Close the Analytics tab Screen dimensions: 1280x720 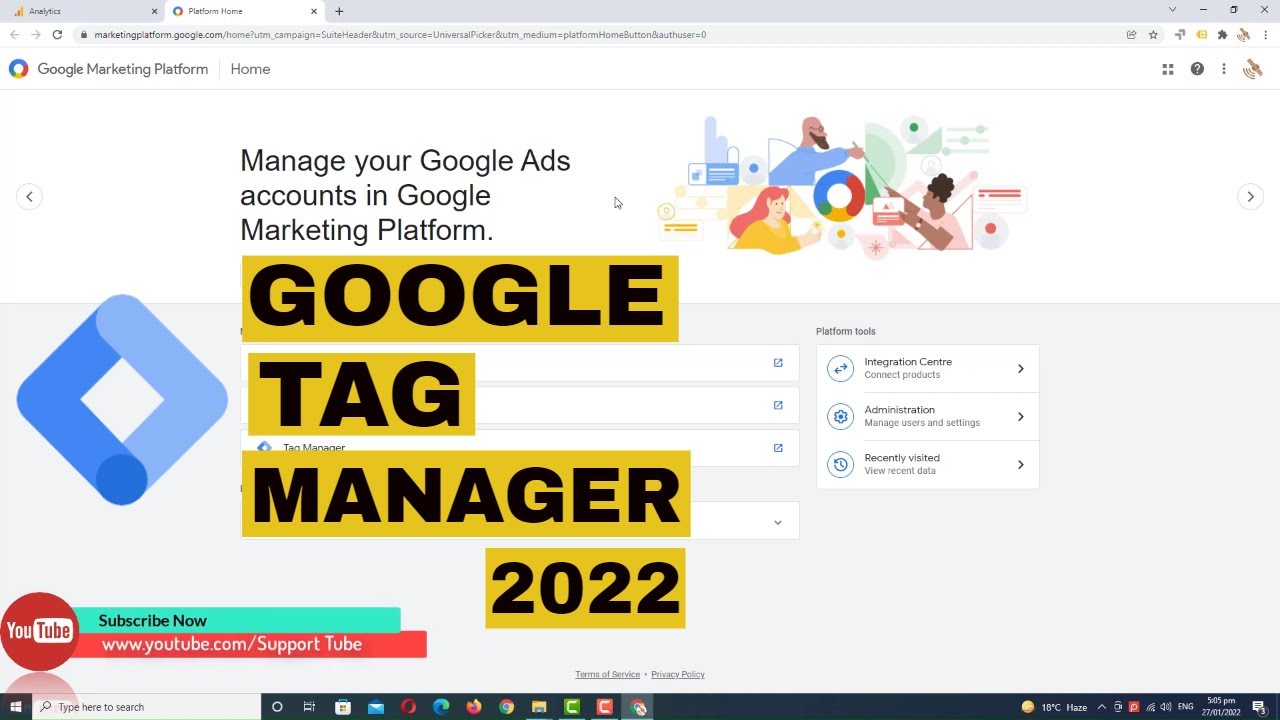tap(154, 11)
